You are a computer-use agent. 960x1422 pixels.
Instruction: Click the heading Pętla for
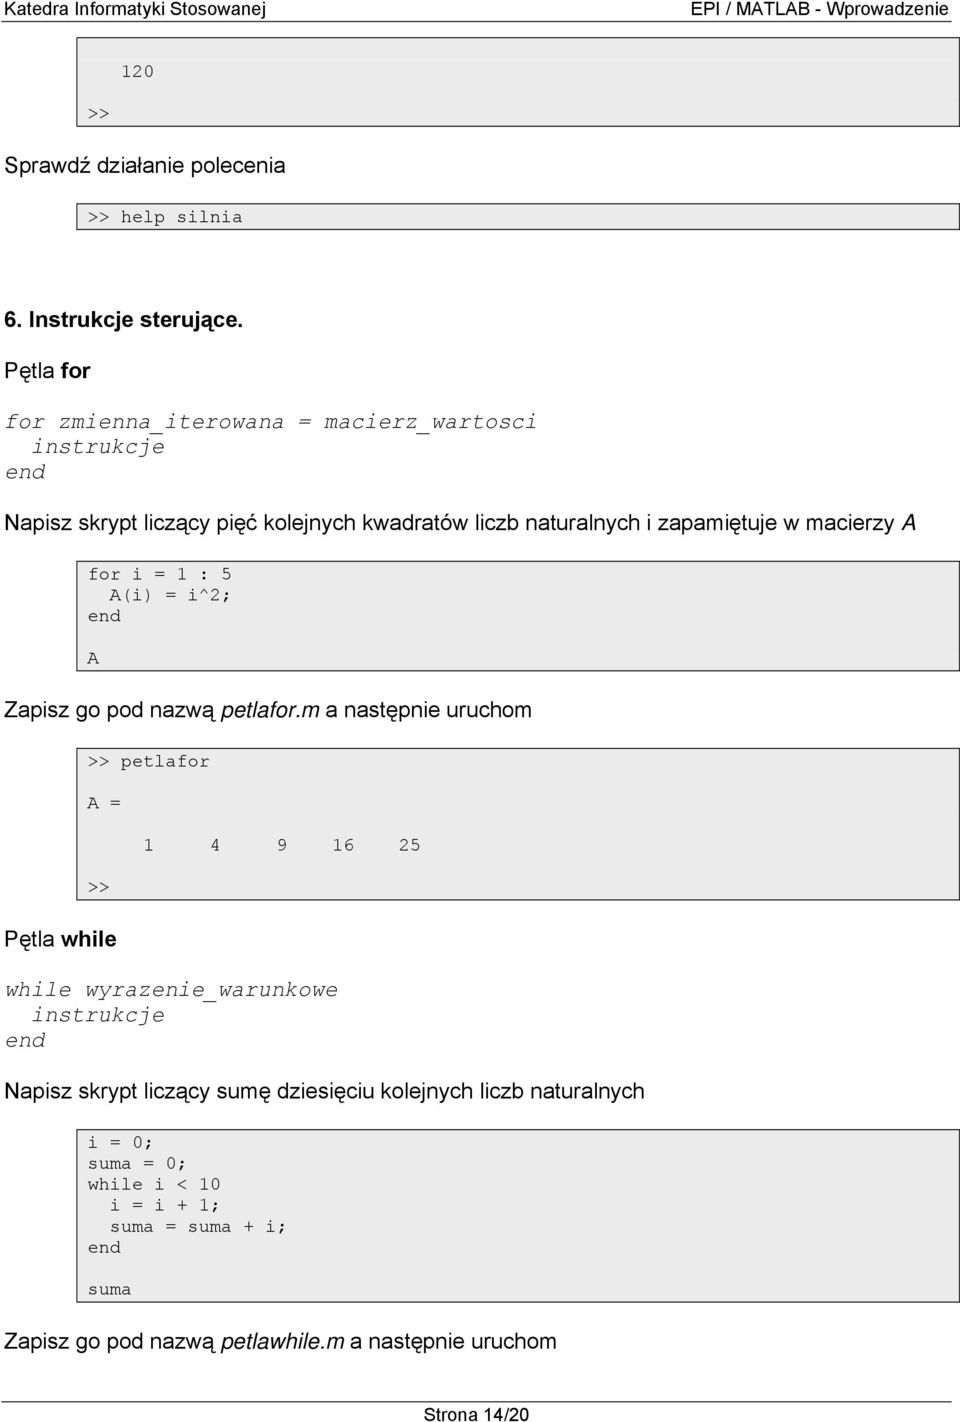pos(47,371)
